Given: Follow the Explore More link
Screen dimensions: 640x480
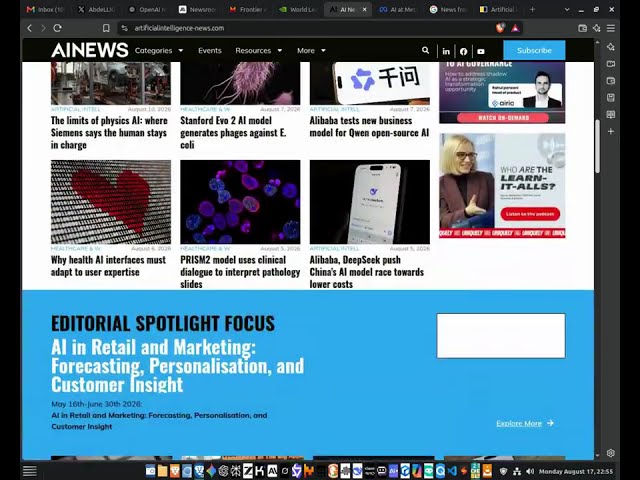Looking at the screenshot, I should click(x=525, y=423).
